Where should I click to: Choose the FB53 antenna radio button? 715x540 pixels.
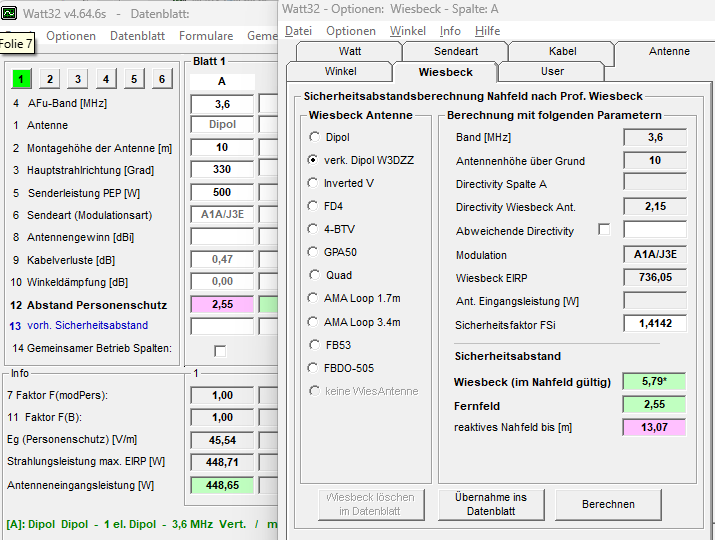click(314, 345)
